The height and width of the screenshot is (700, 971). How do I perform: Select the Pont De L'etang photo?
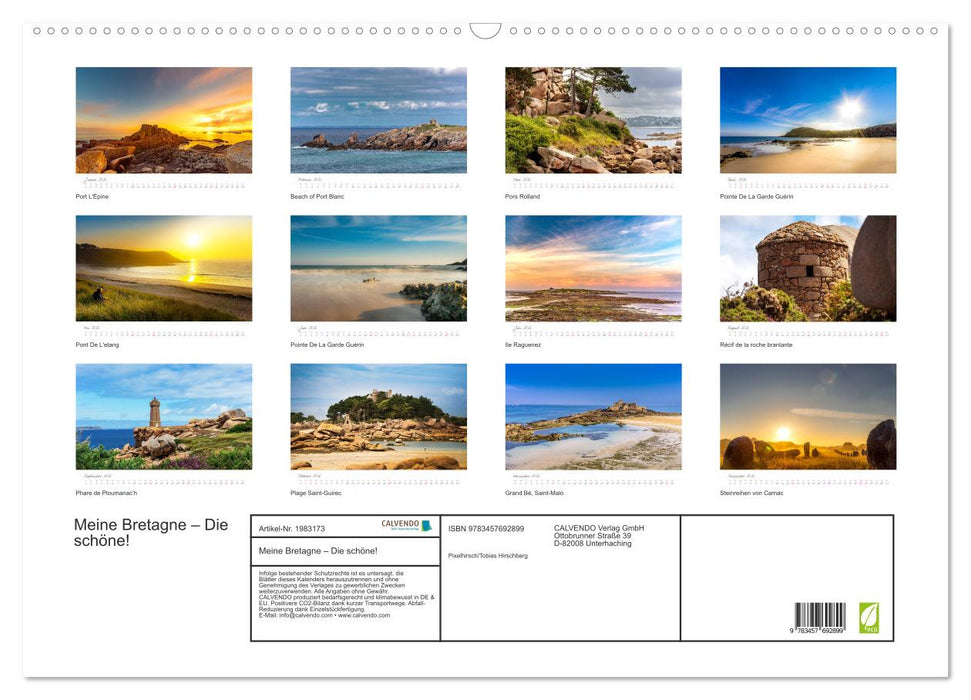(163, 267)
